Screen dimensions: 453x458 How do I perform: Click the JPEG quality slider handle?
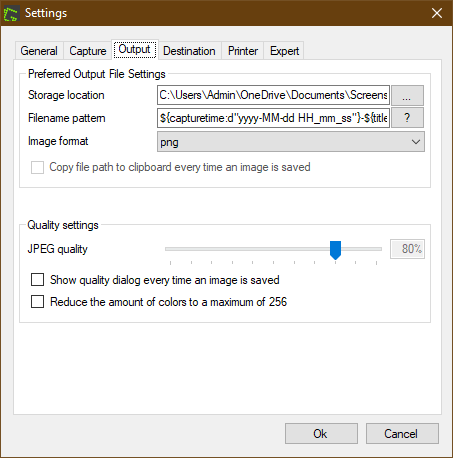click(335, 250)
